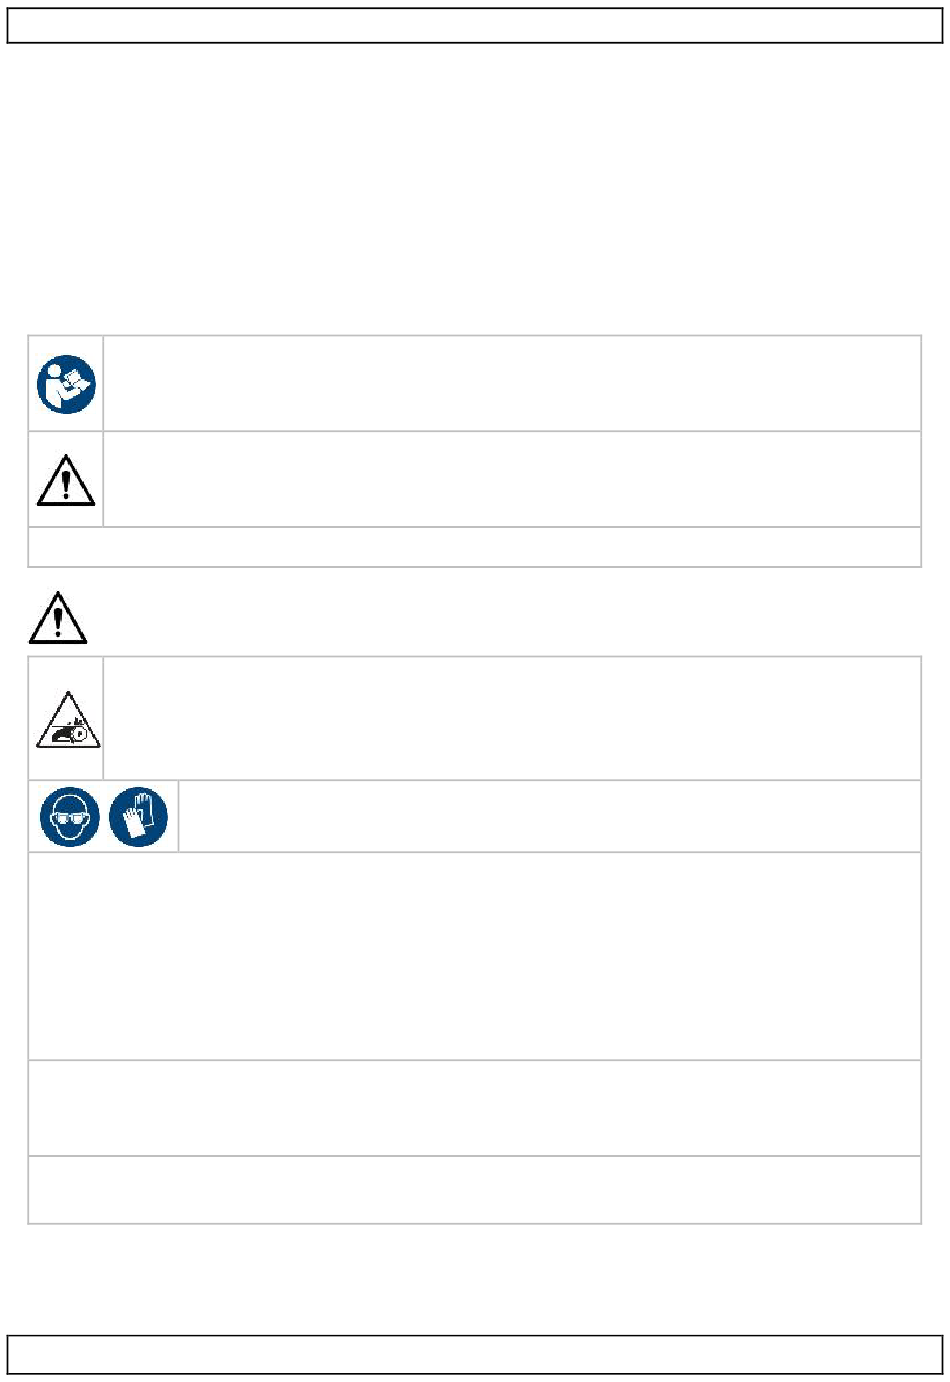950x1382 pixels.
Task: Click the blank cell right of the gloves icon
Action: coord(549,816)
